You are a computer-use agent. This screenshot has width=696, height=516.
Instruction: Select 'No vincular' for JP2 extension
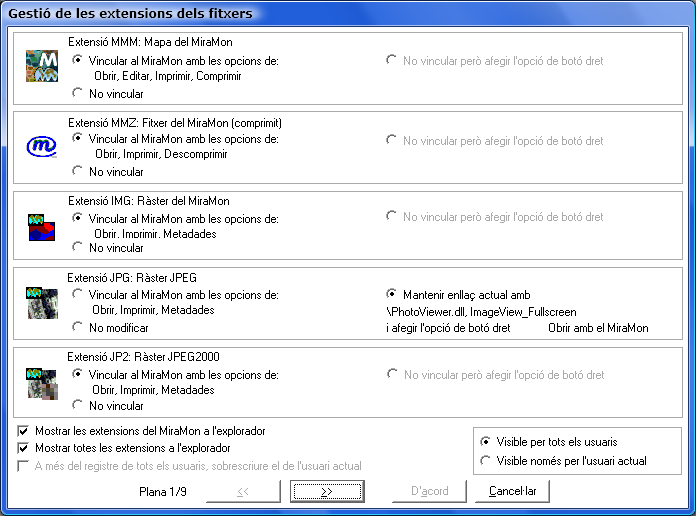(77, 405)
